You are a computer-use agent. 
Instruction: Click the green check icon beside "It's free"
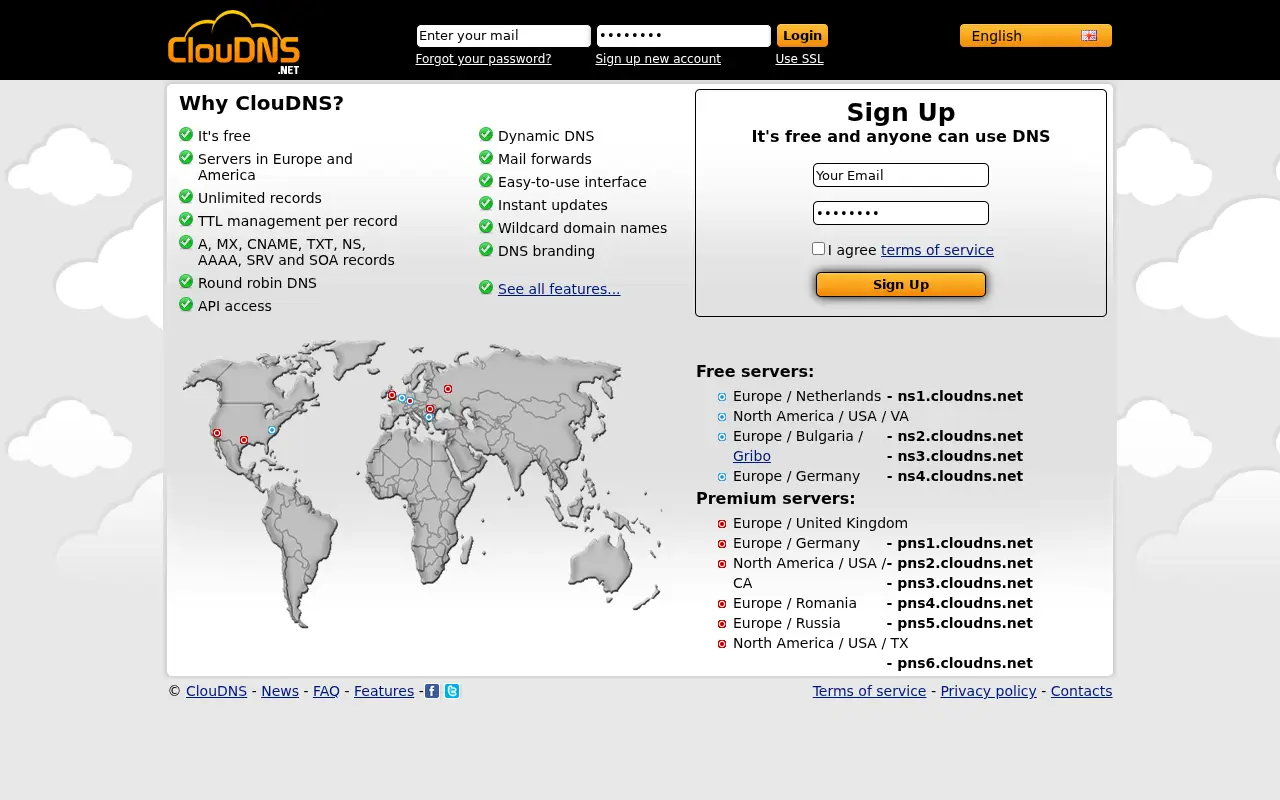tap(186, 134)
